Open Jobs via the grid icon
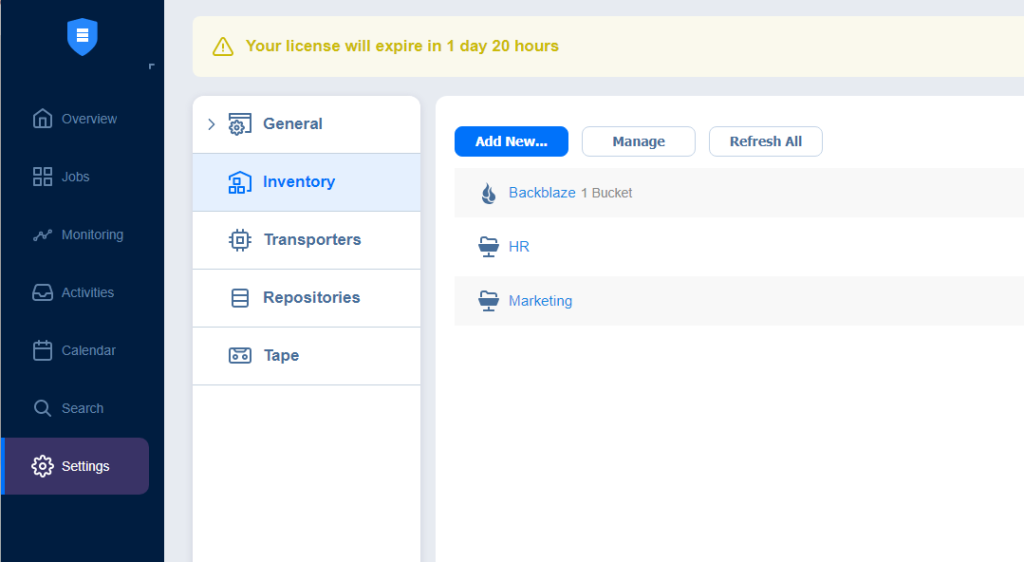 (x=42, y=177)
